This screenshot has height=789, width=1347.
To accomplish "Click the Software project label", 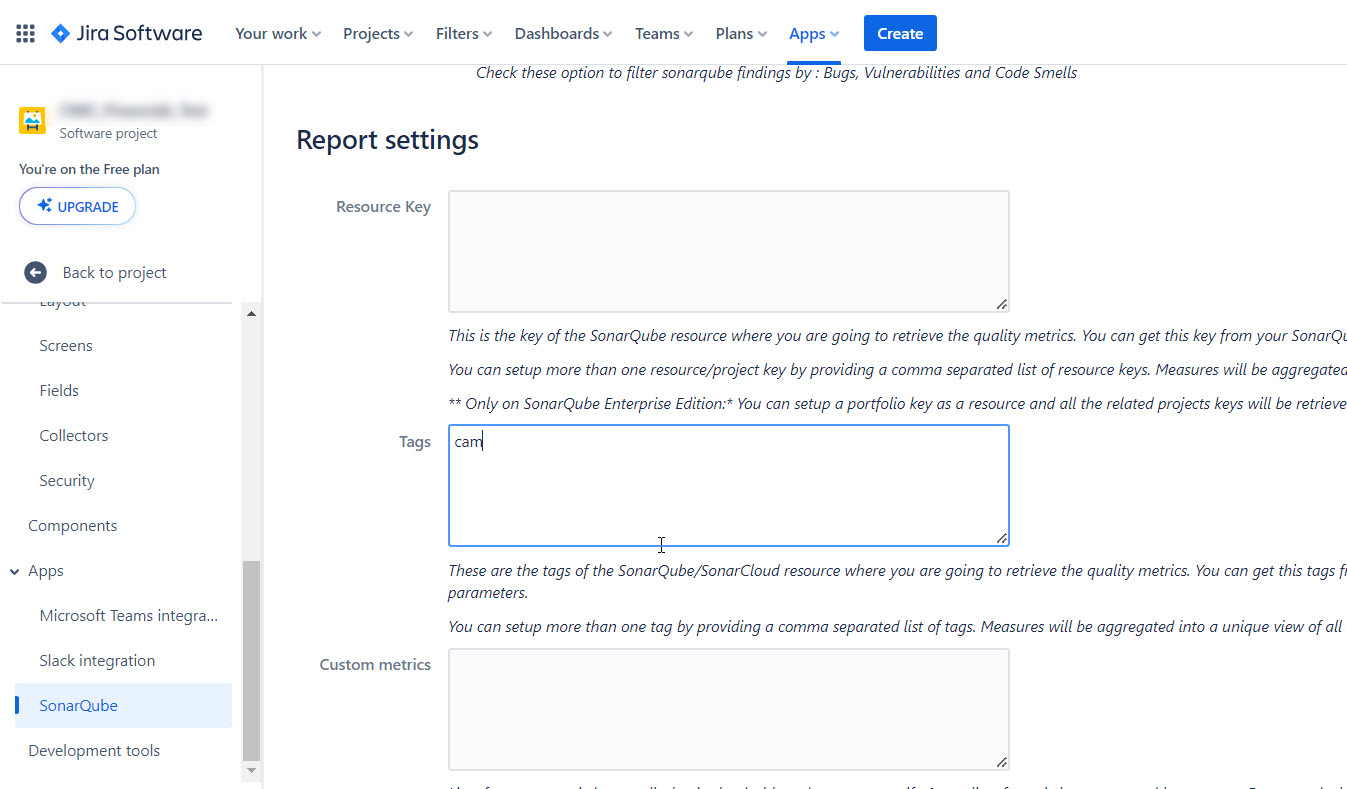I will (x=108, y=133).
